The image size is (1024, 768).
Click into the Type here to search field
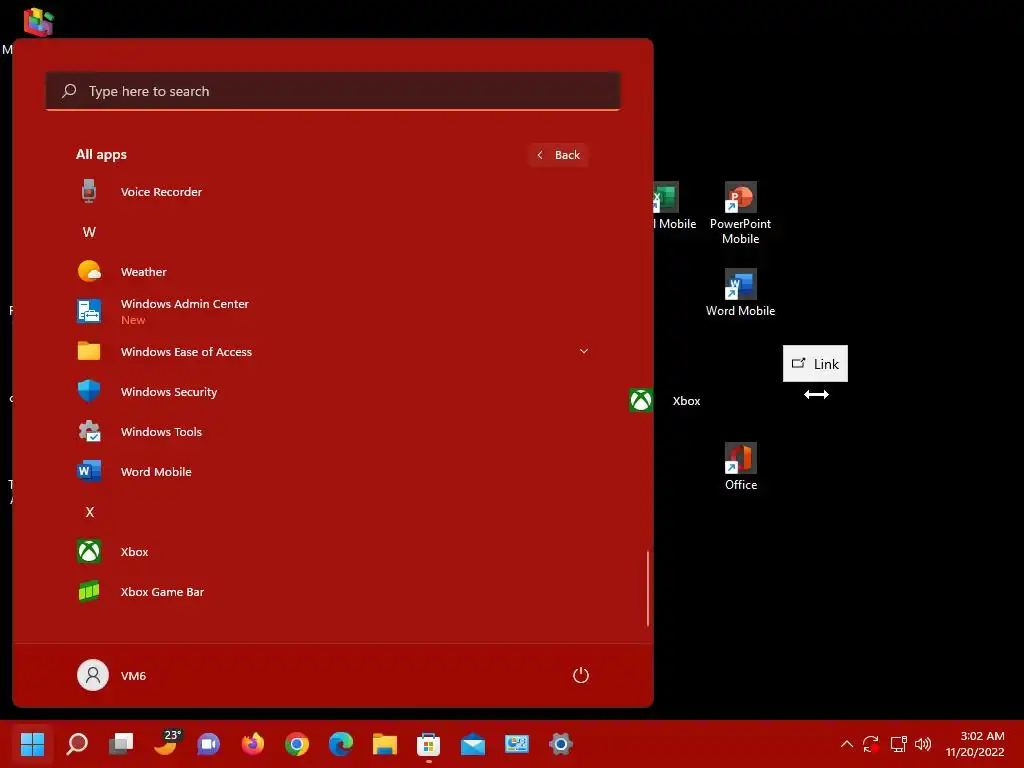[332, 91]
